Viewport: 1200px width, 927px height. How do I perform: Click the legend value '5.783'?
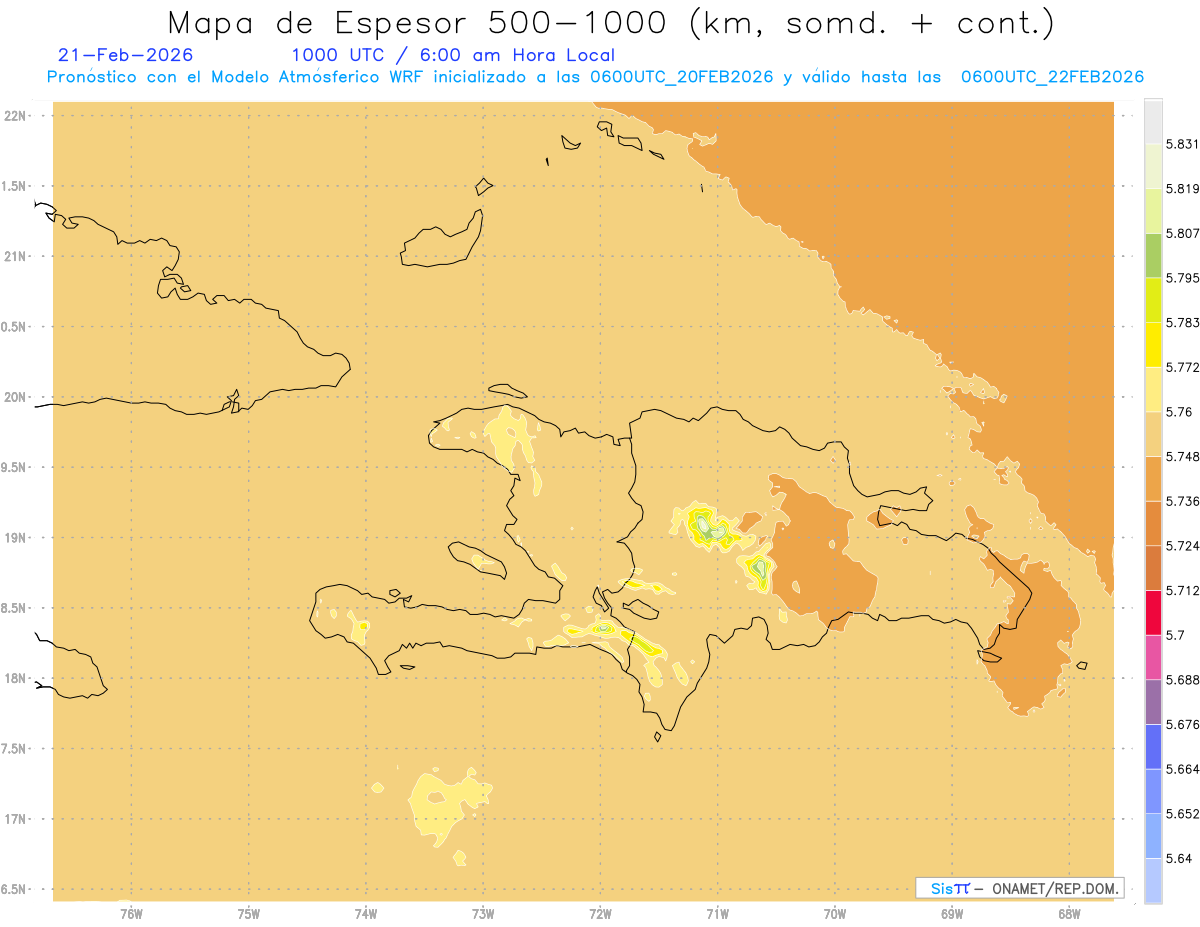coord(1182,322)
